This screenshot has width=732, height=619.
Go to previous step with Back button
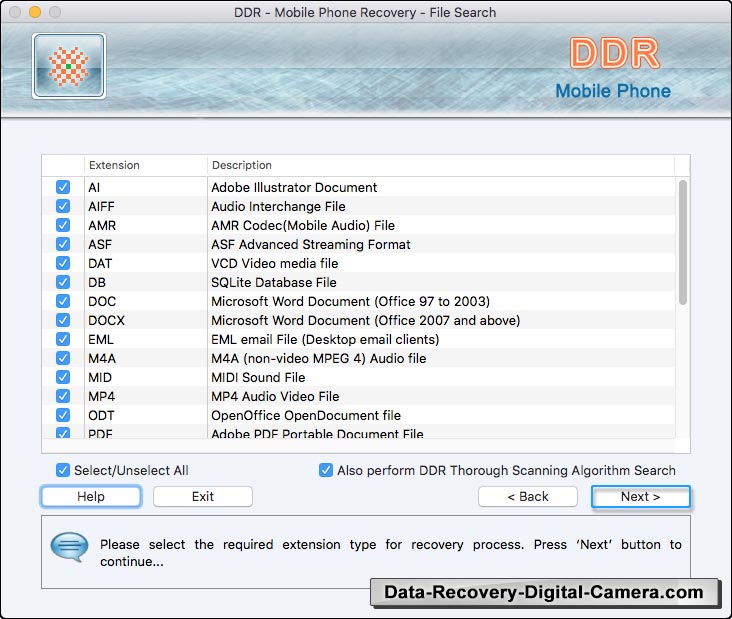click(x=528, y=496)
